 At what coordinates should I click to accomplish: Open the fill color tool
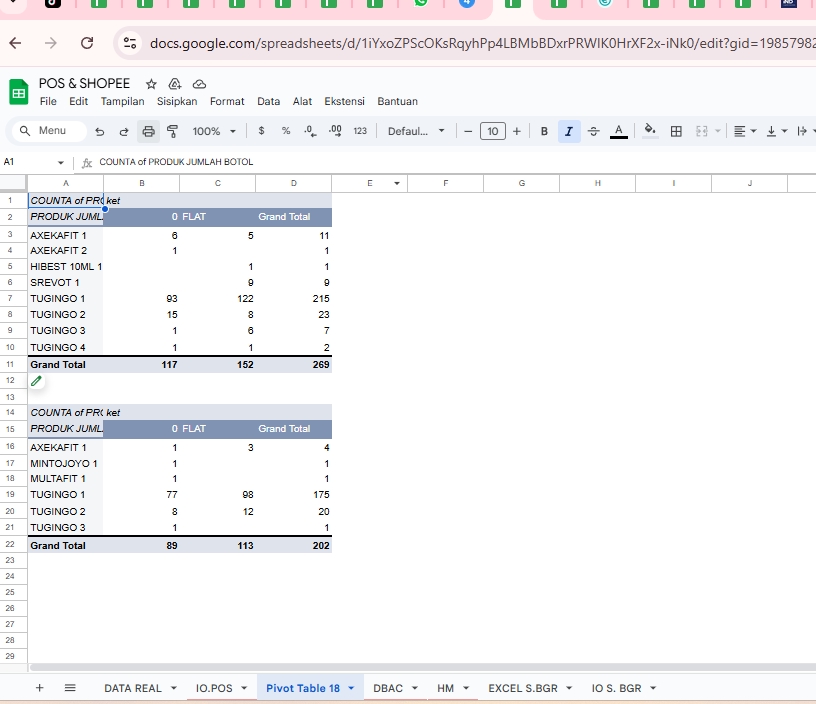(x=649, y=130)
